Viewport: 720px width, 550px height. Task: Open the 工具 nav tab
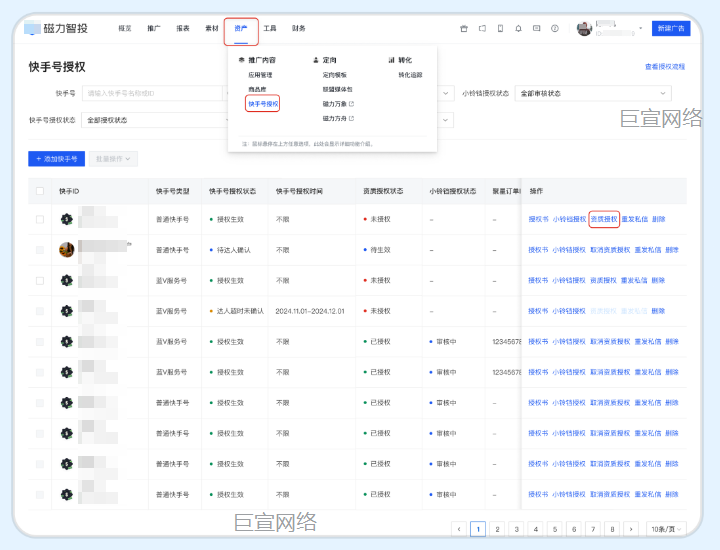[x=270, y=28]
